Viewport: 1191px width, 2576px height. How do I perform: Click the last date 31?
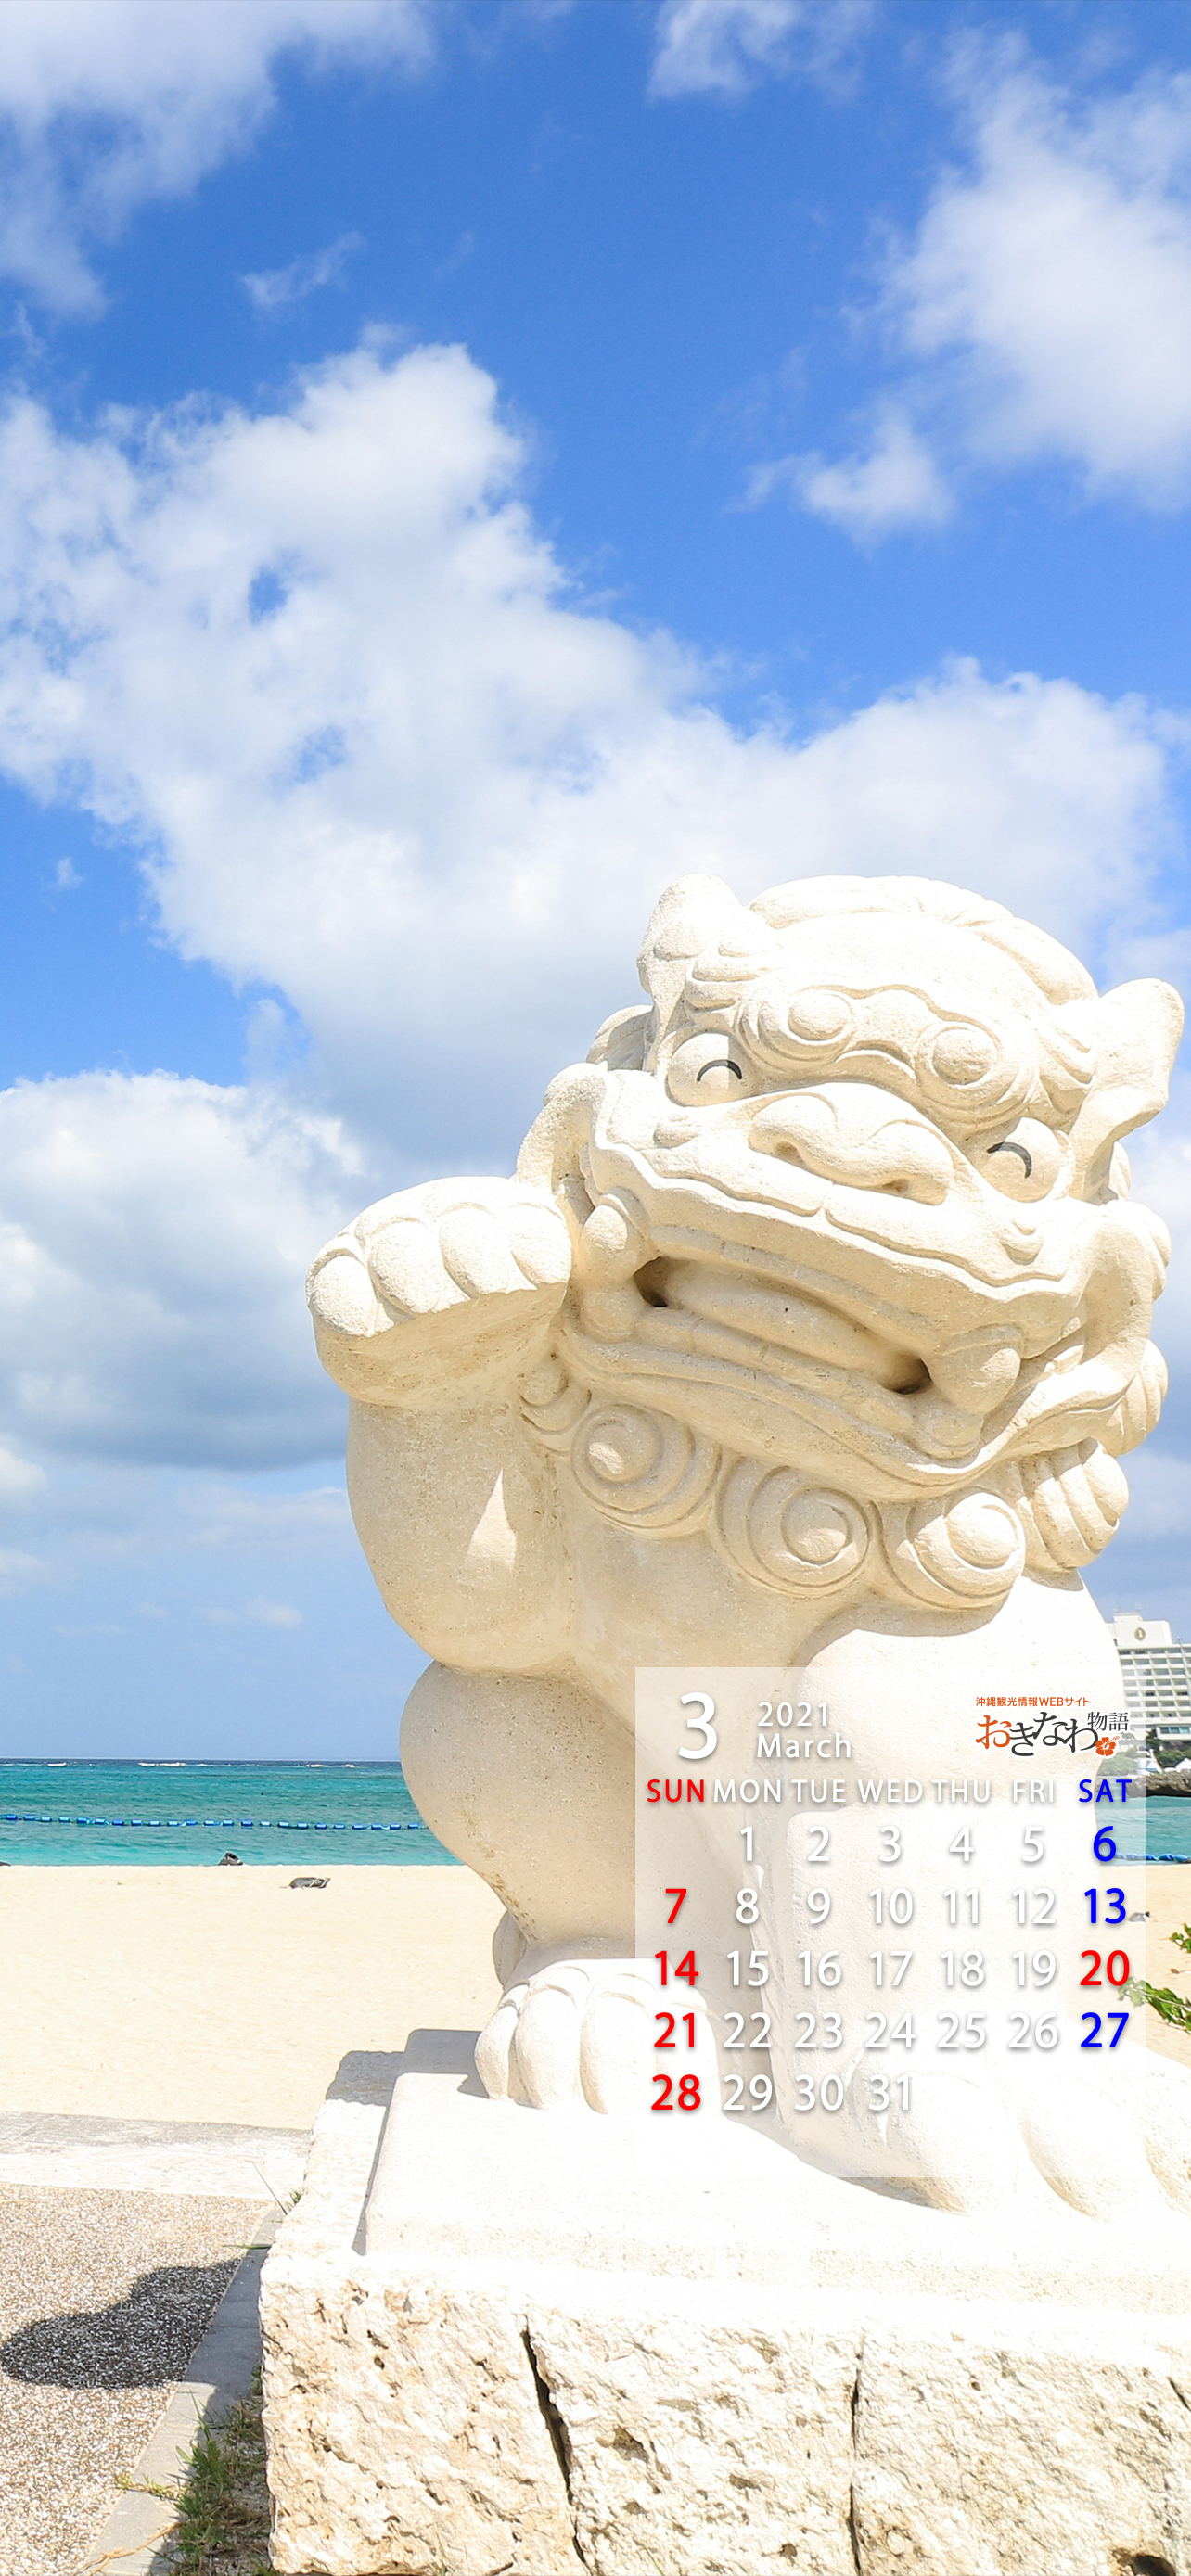(890, 2094)
